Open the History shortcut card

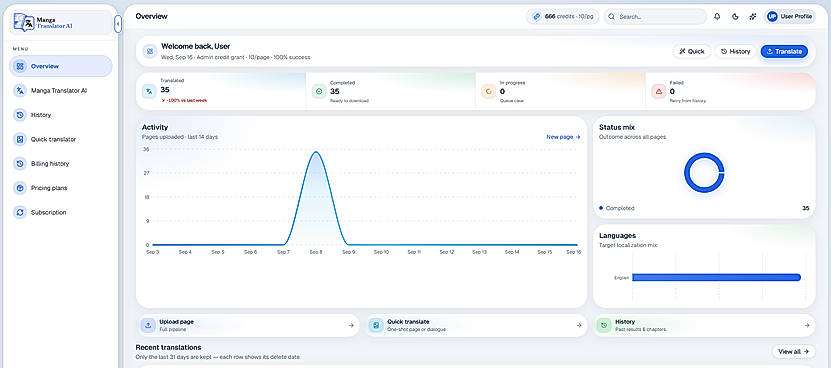(704, 326)
